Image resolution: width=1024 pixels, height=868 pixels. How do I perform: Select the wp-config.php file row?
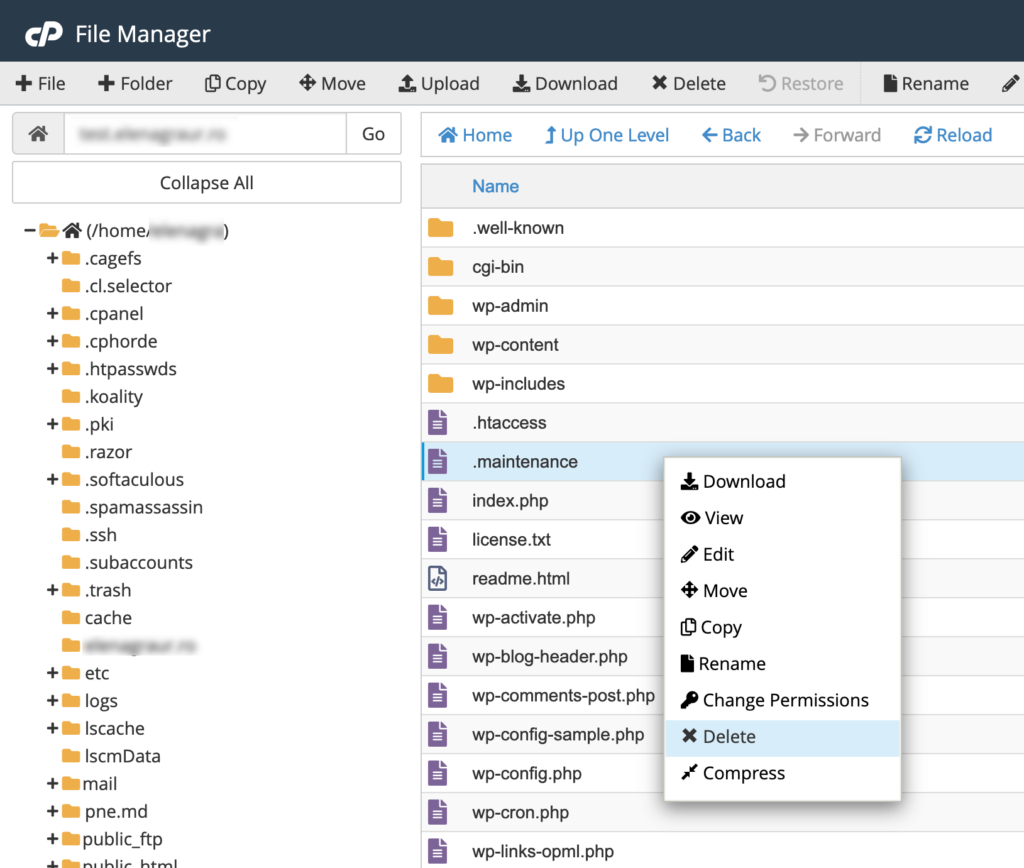point(722,773)
